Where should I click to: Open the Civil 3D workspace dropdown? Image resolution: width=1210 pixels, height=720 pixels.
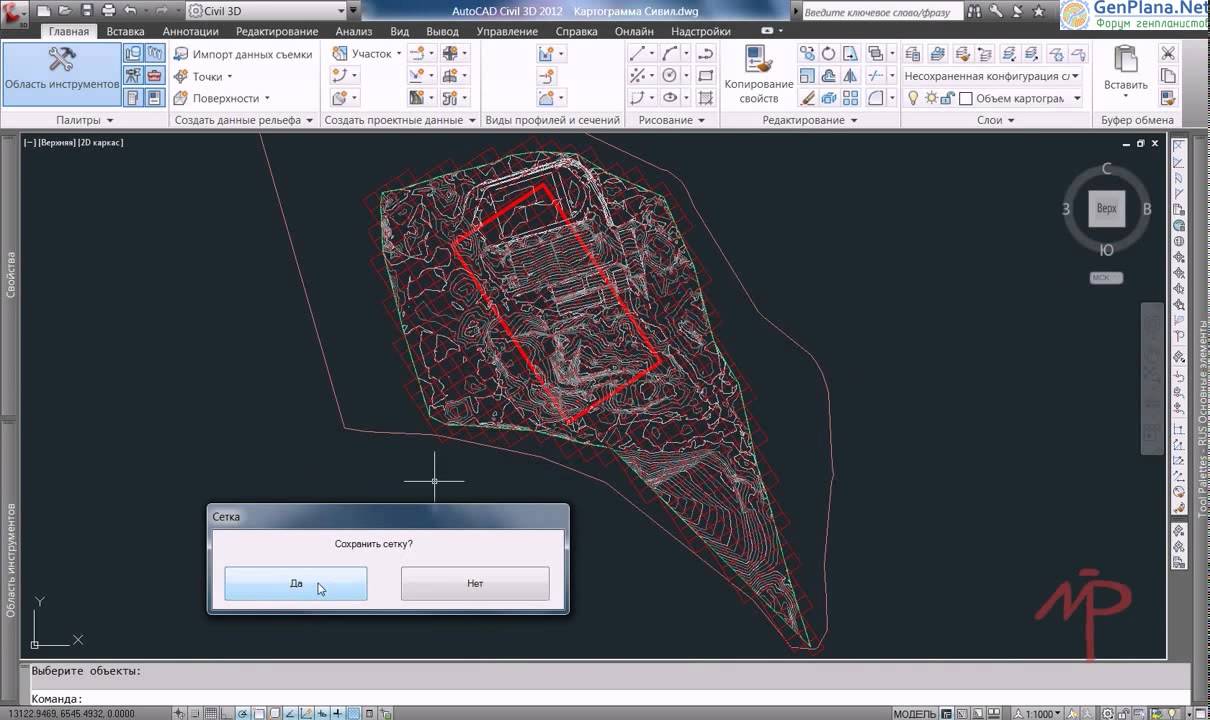pyautogui.click(x=266, y=11)
